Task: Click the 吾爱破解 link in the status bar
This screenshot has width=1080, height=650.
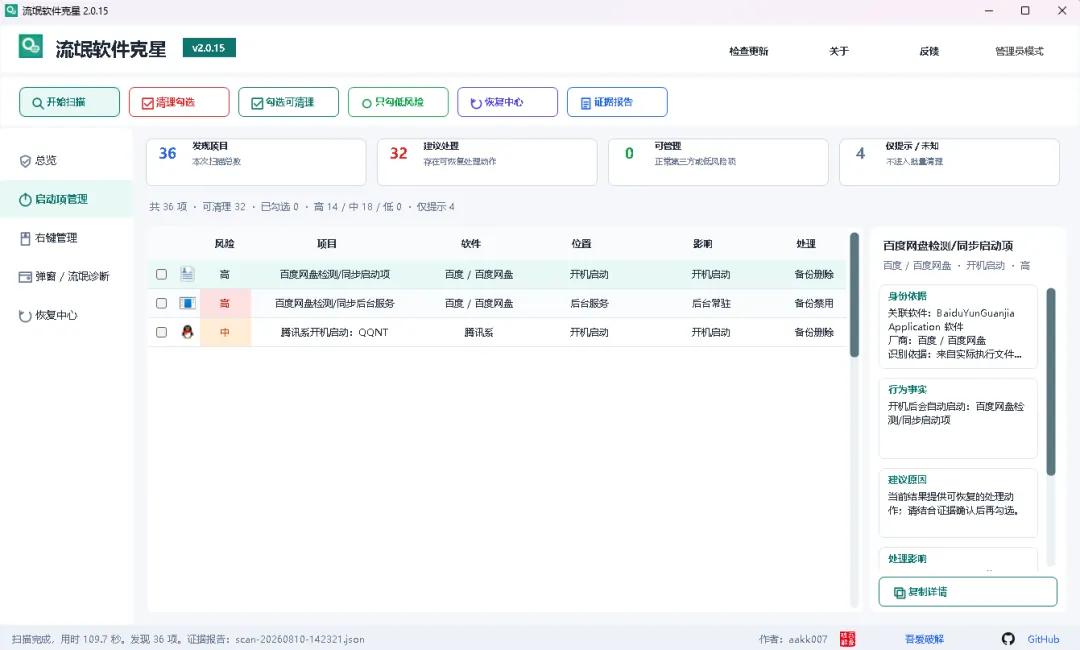Action: pyautogui.click(x=924, y=639)
